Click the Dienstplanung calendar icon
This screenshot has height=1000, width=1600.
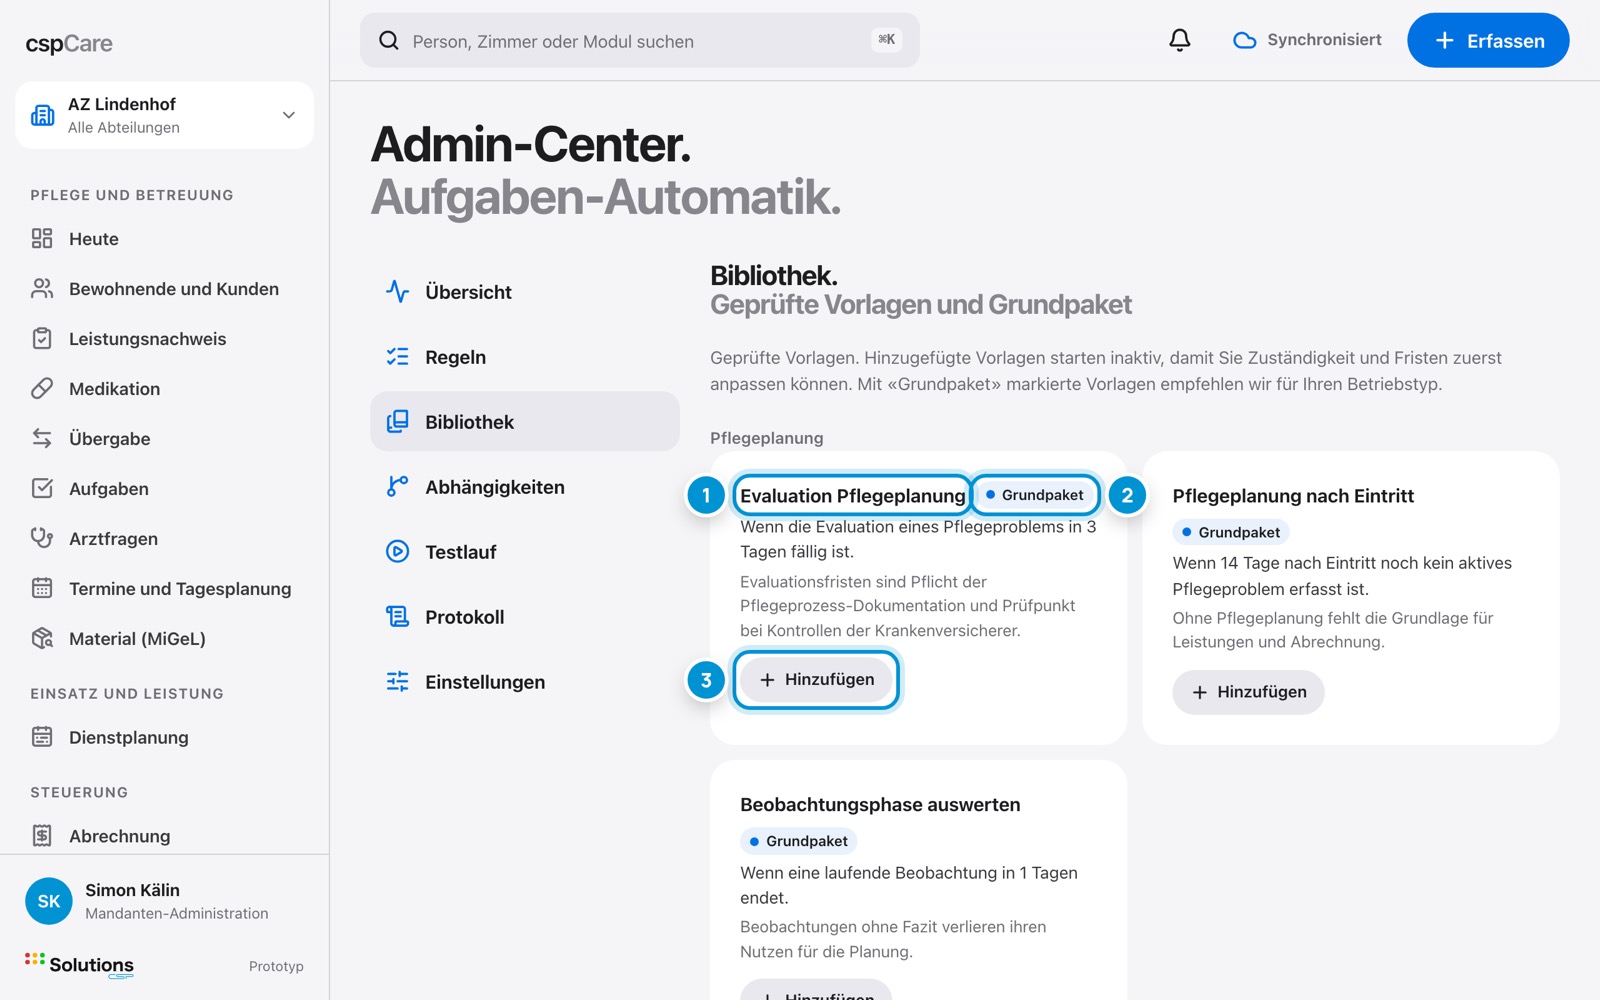(42, 737)
